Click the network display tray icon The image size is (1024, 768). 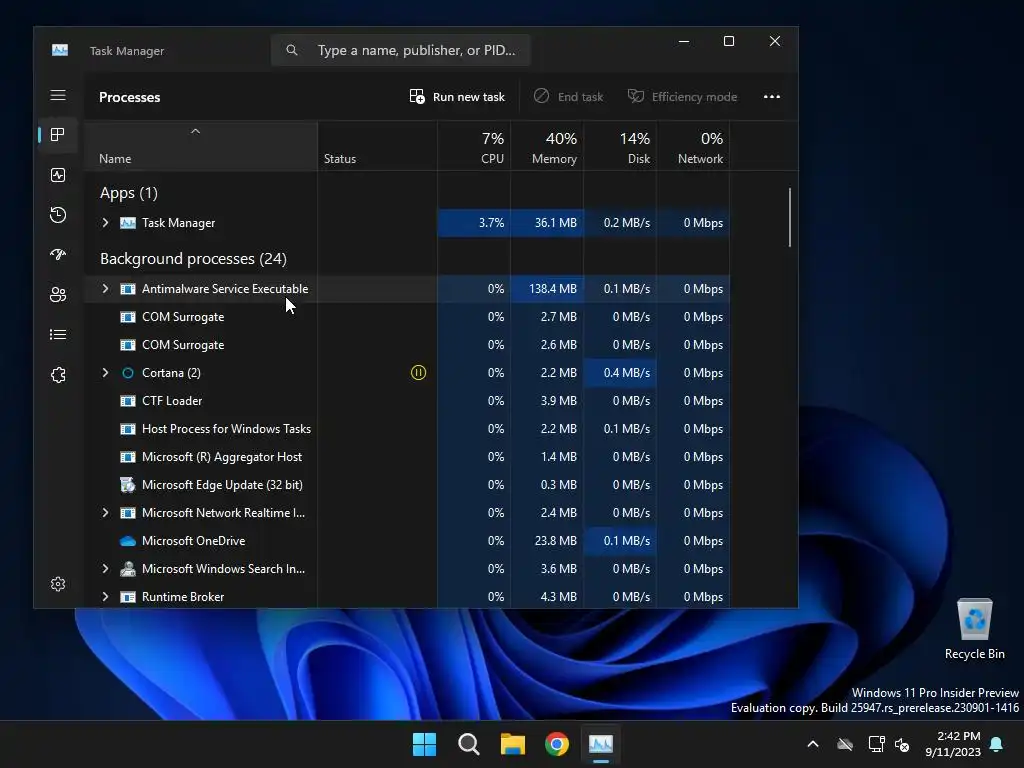876,744
